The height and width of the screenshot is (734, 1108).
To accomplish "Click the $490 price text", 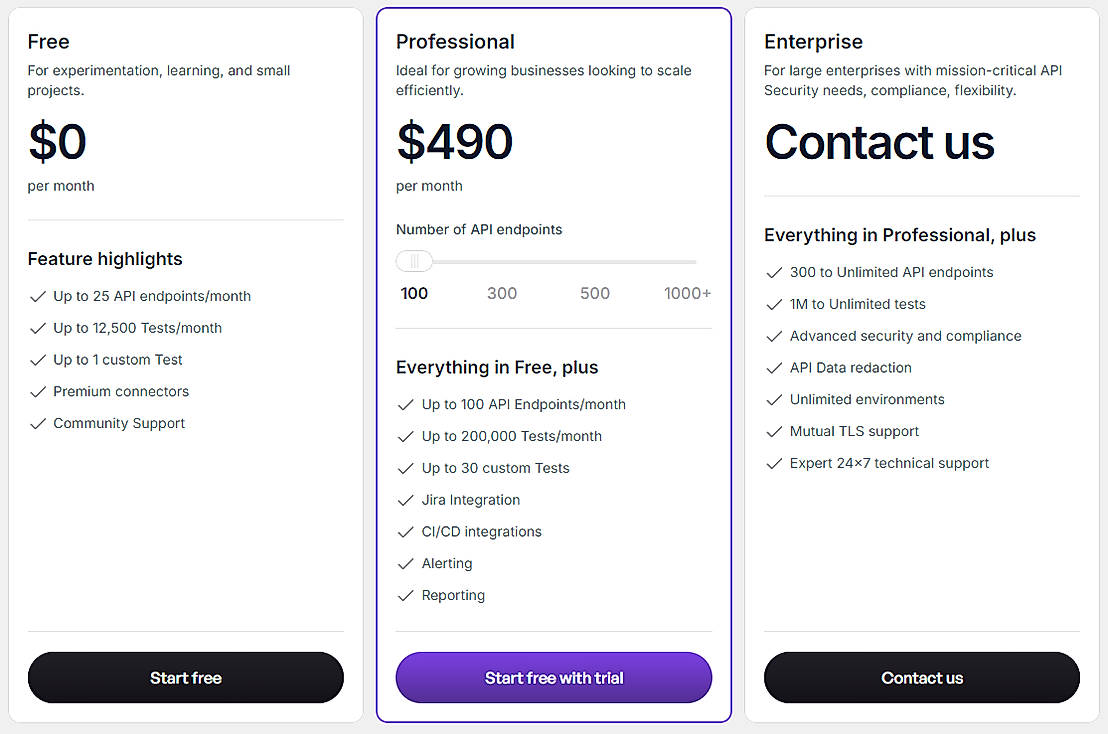I will [x=454, y=142].
